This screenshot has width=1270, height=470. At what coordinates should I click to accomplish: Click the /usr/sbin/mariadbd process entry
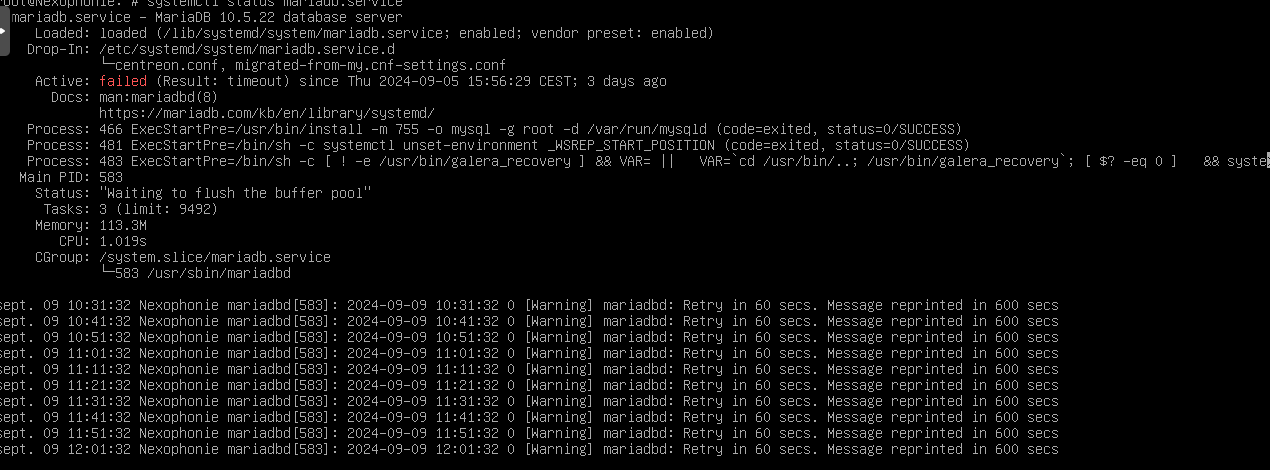click(219, 273)
